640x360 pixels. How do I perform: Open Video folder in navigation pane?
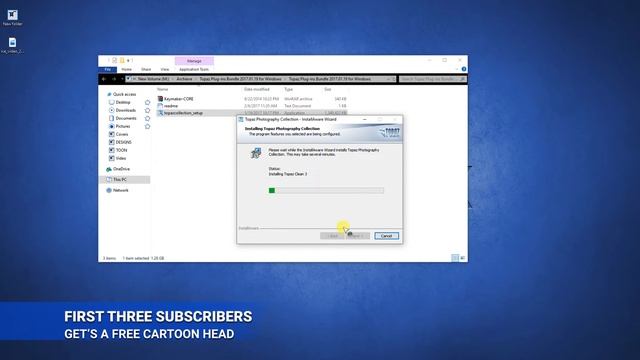[121, 158]
